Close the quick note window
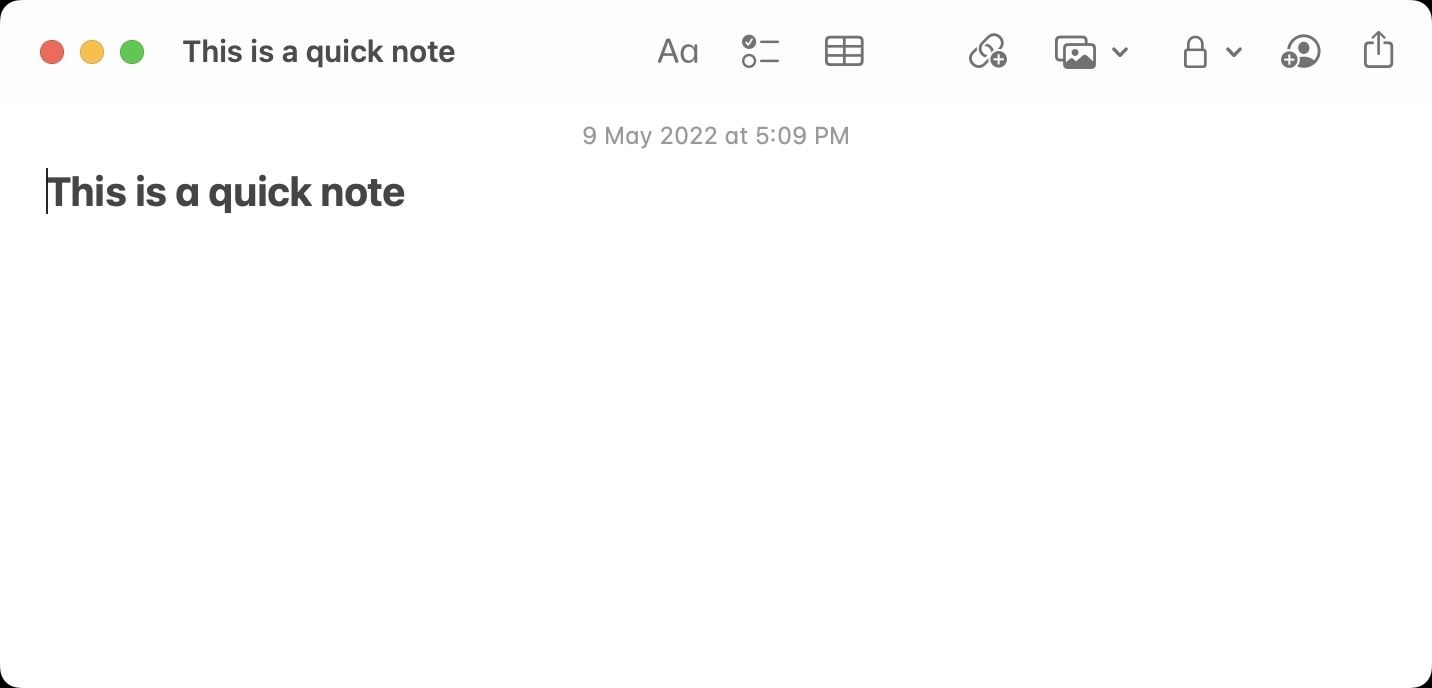This screenshot has height=688, width=1432. pos(52,52)
